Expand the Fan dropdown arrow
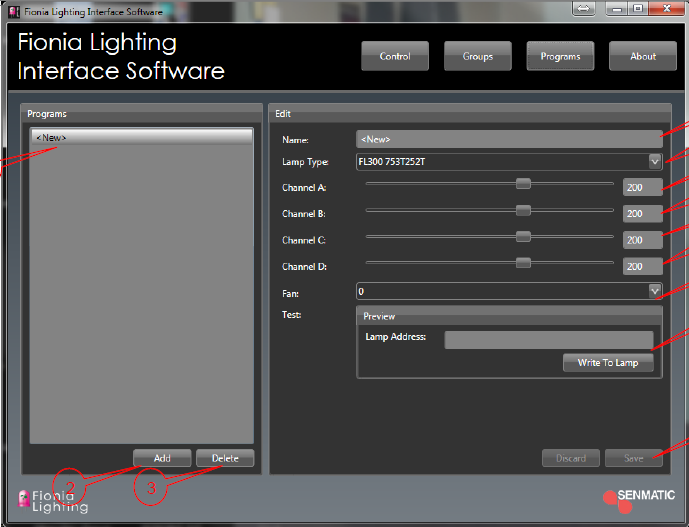The height and width of the screenshot is (527, 689). (x=655, y=291)
